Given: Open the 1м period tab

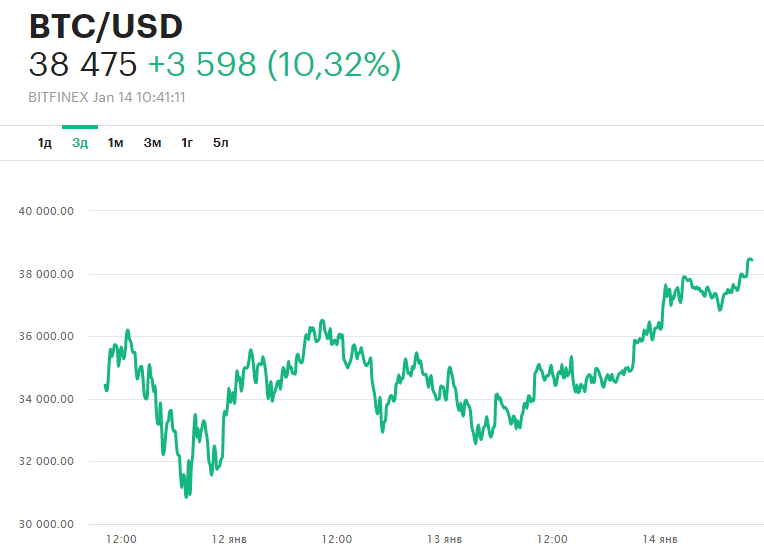Looking at the screenshot, I should pos(116,143).
